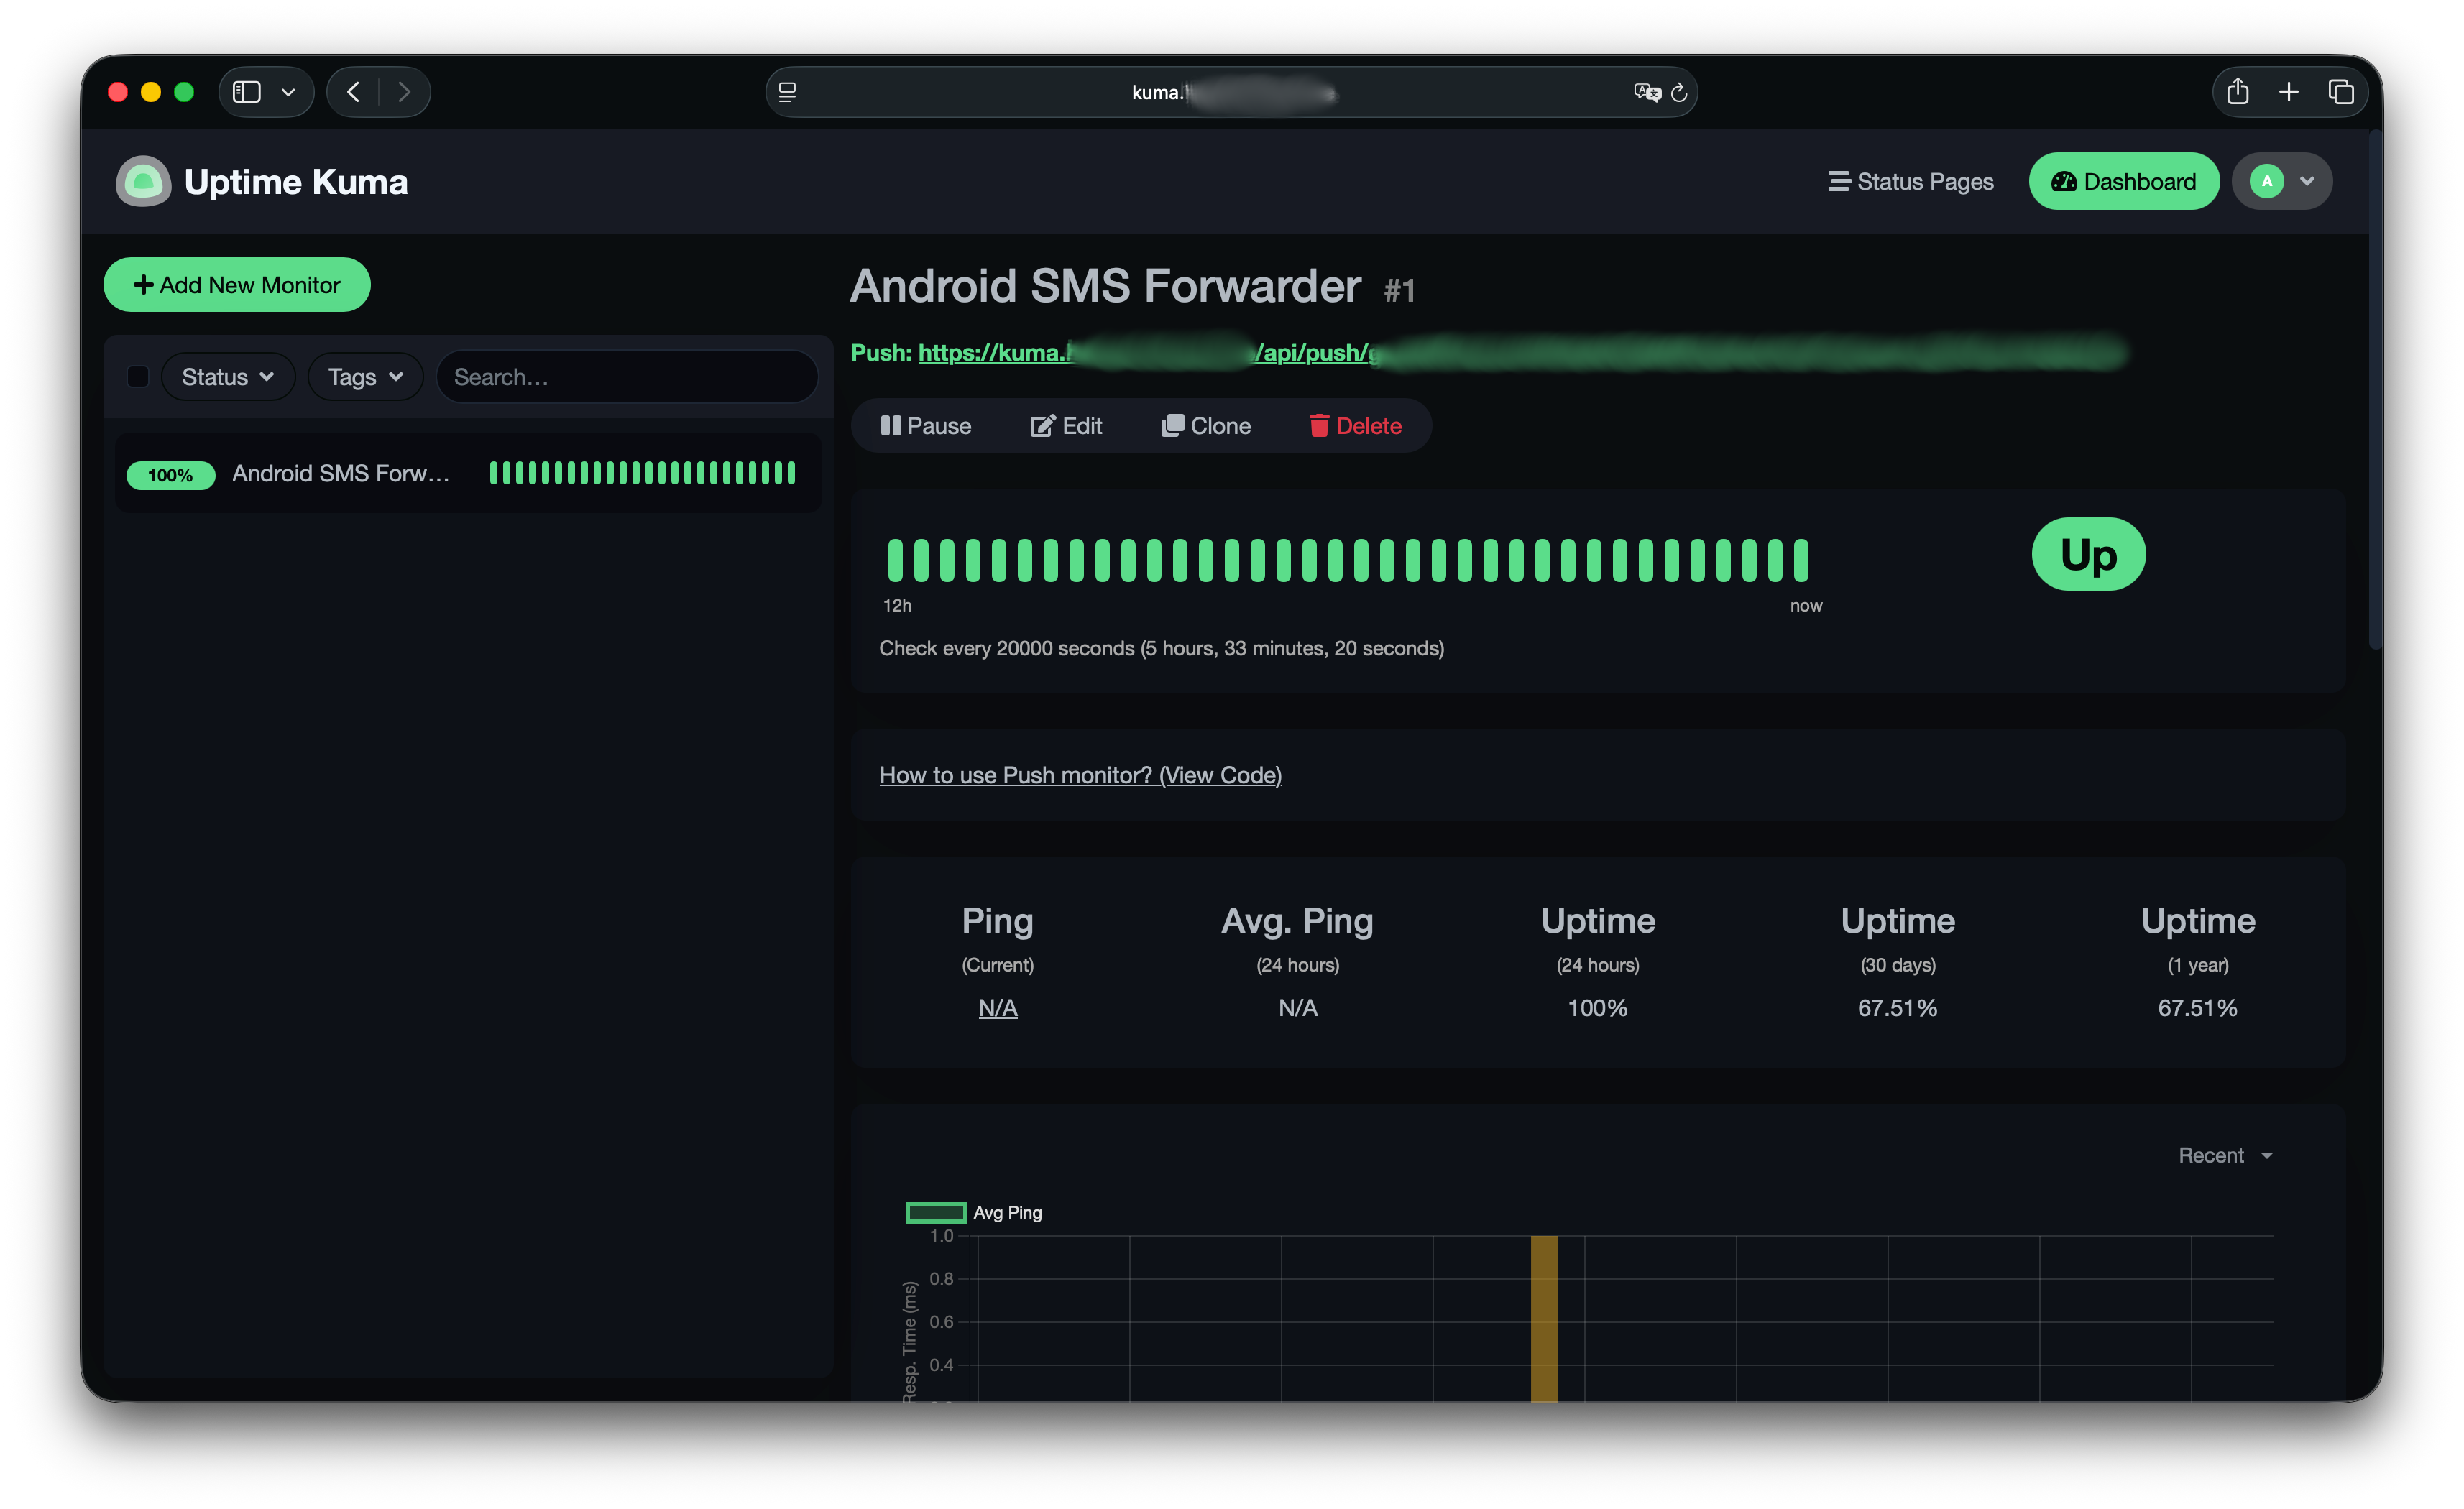The image size is (2464, 1509).
Task: Focus the monitor Search field
Action: point(627,377)
